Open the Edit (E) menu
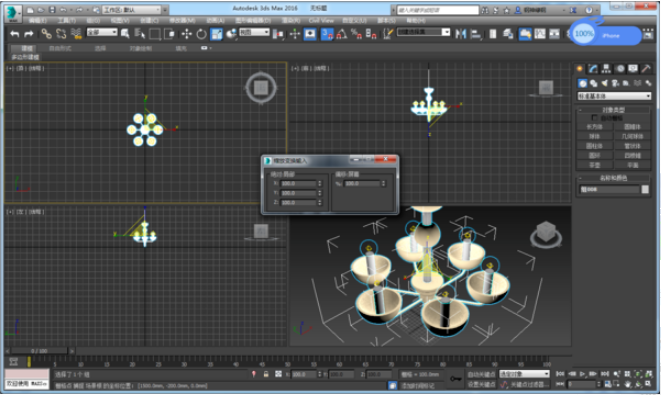661x395 pixels. click(x=38, y=20)
